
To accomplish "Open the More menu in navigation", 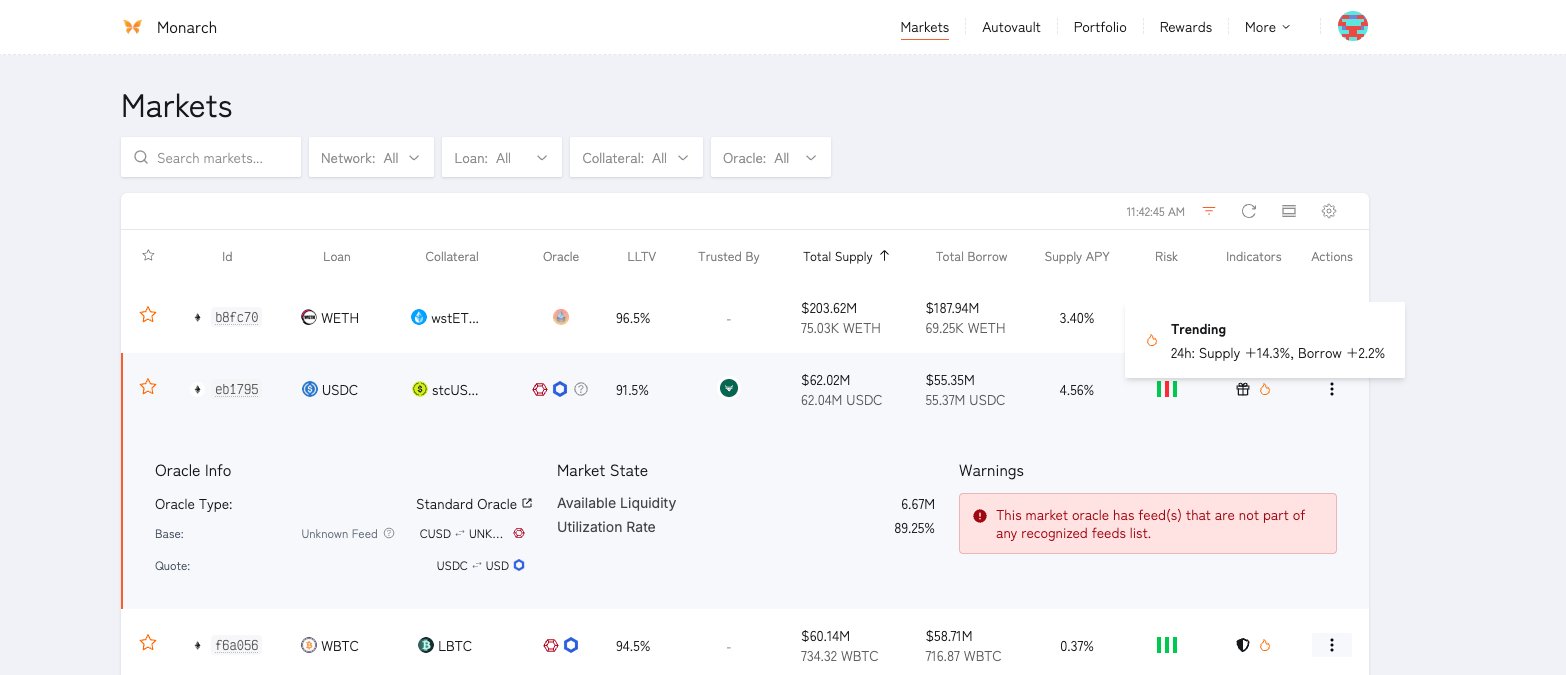I will click(x=1267, y=27).
